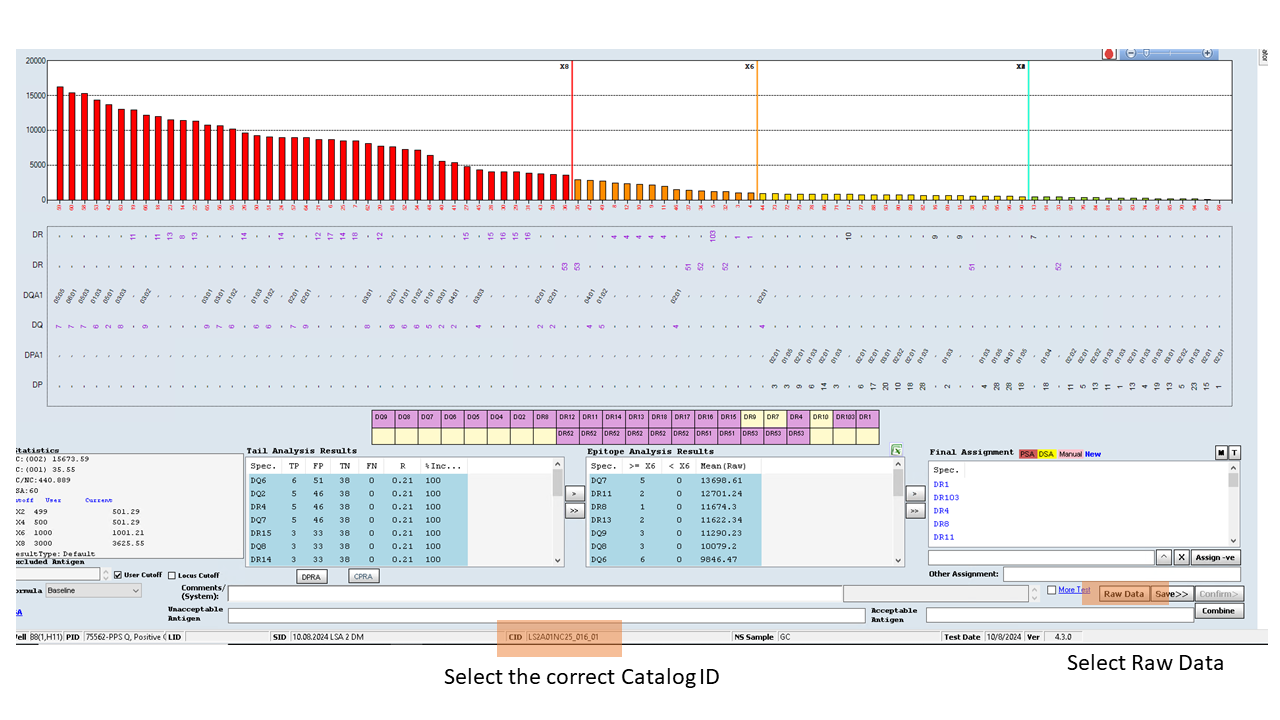Screen dimensions: 1280x720
Task: Open the Baseline formula dropdown
Action: click(x=93, y=591)
